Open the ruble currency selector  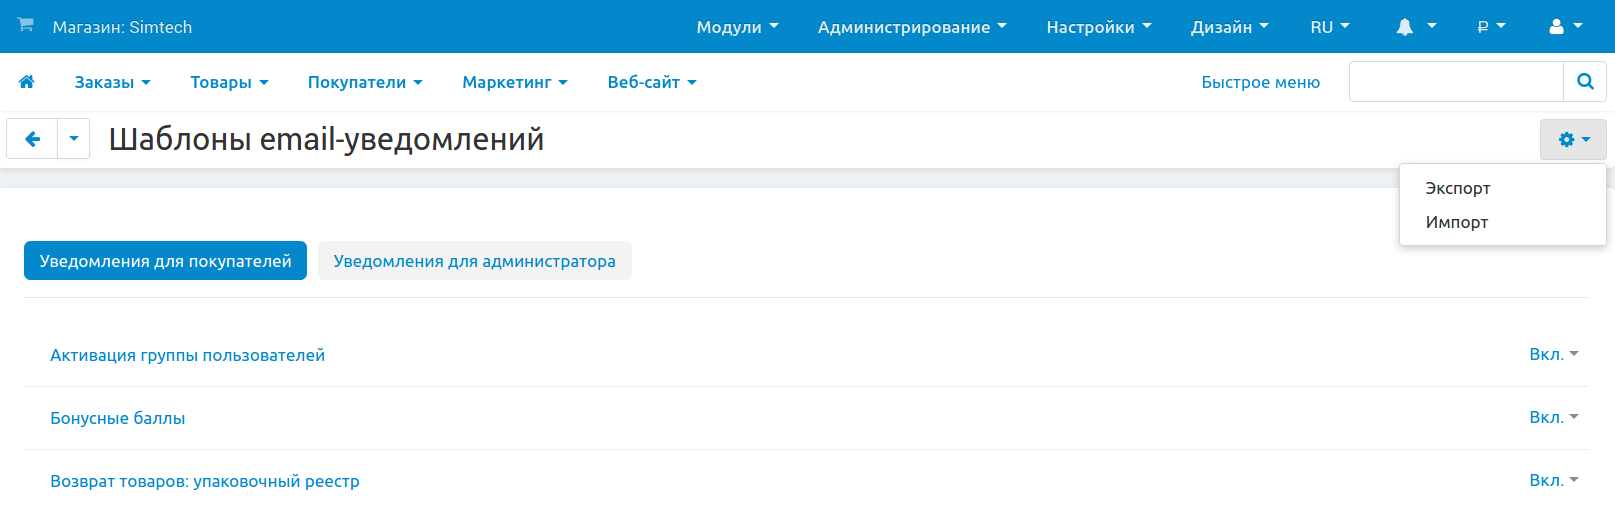point(1491,27)
